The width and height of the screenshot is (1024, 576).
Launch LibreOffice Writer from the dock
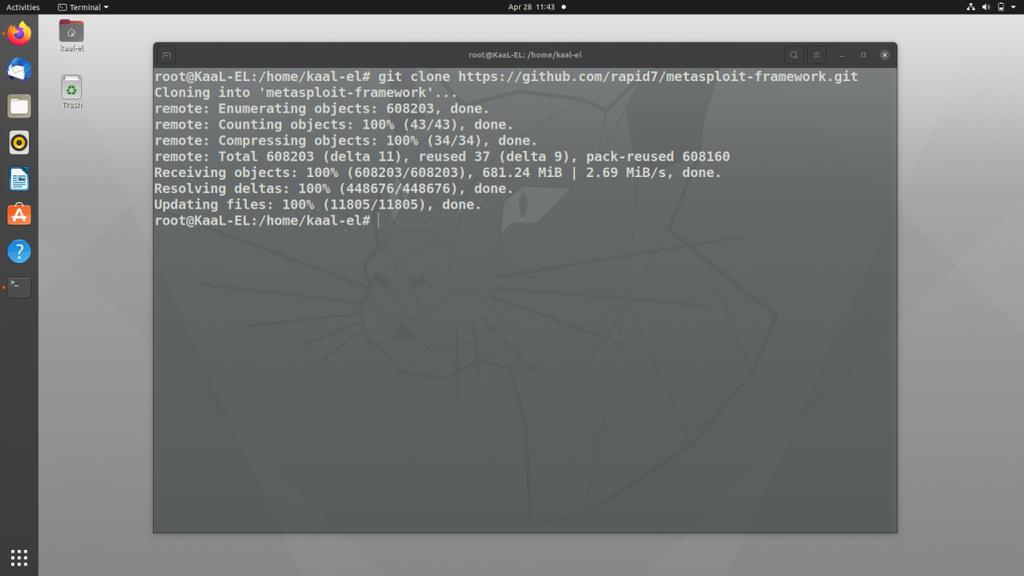click(x=19, y=179)
